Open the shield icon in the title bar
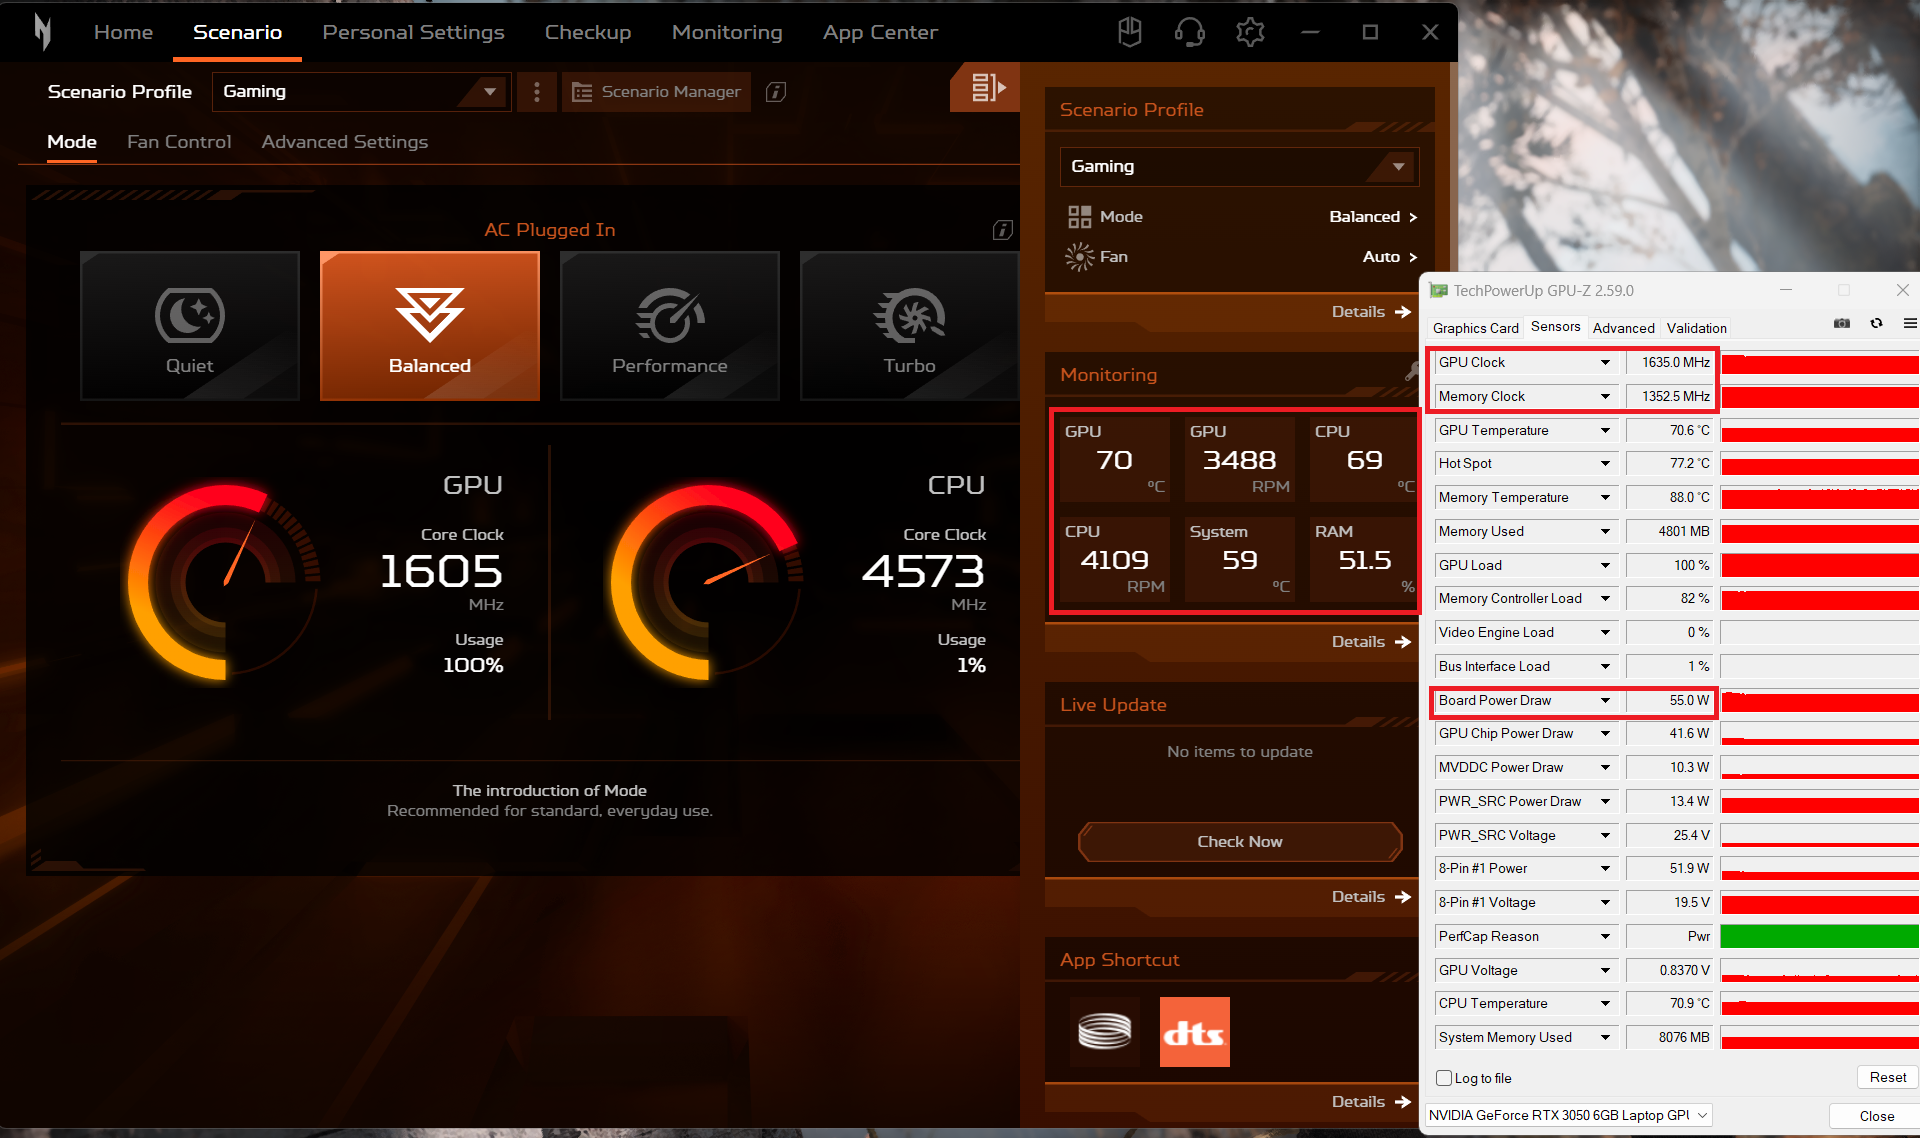1920x1138 pixels. pyautogui.click(x=1130, y=32)
